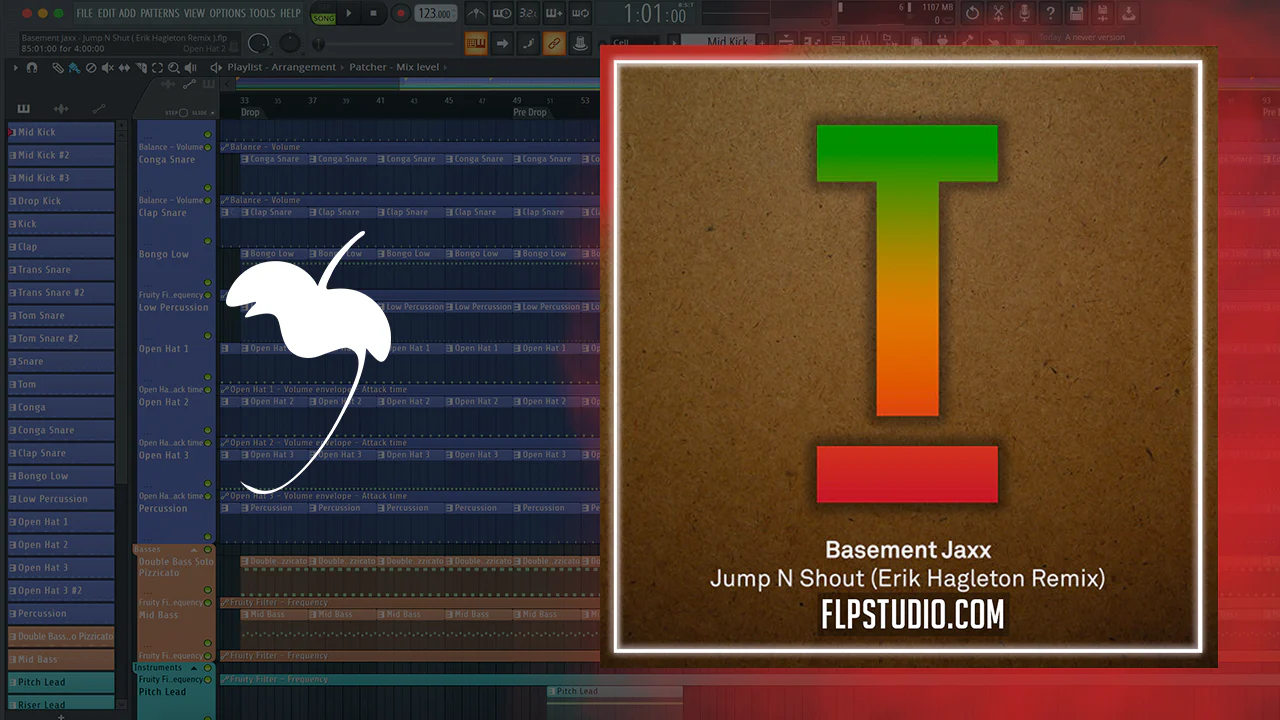The image size is (1280, 720).
Task: Open the metronome toggle in the toolbar
Action: click(x=477, y=14)
